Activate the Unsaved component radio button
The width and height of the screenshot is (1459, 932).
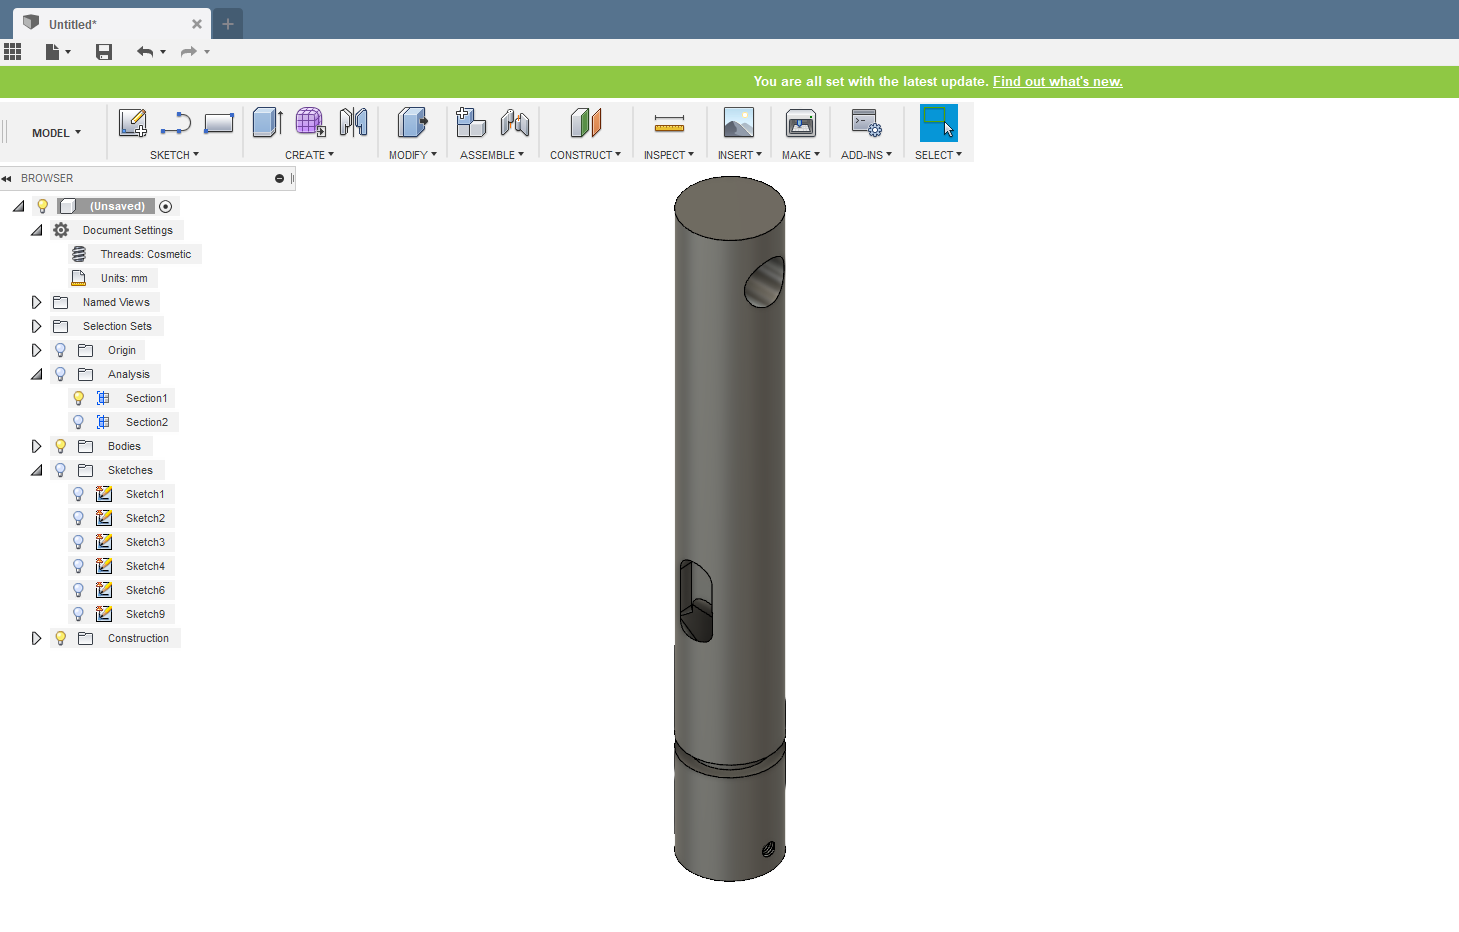coord(166,205)
